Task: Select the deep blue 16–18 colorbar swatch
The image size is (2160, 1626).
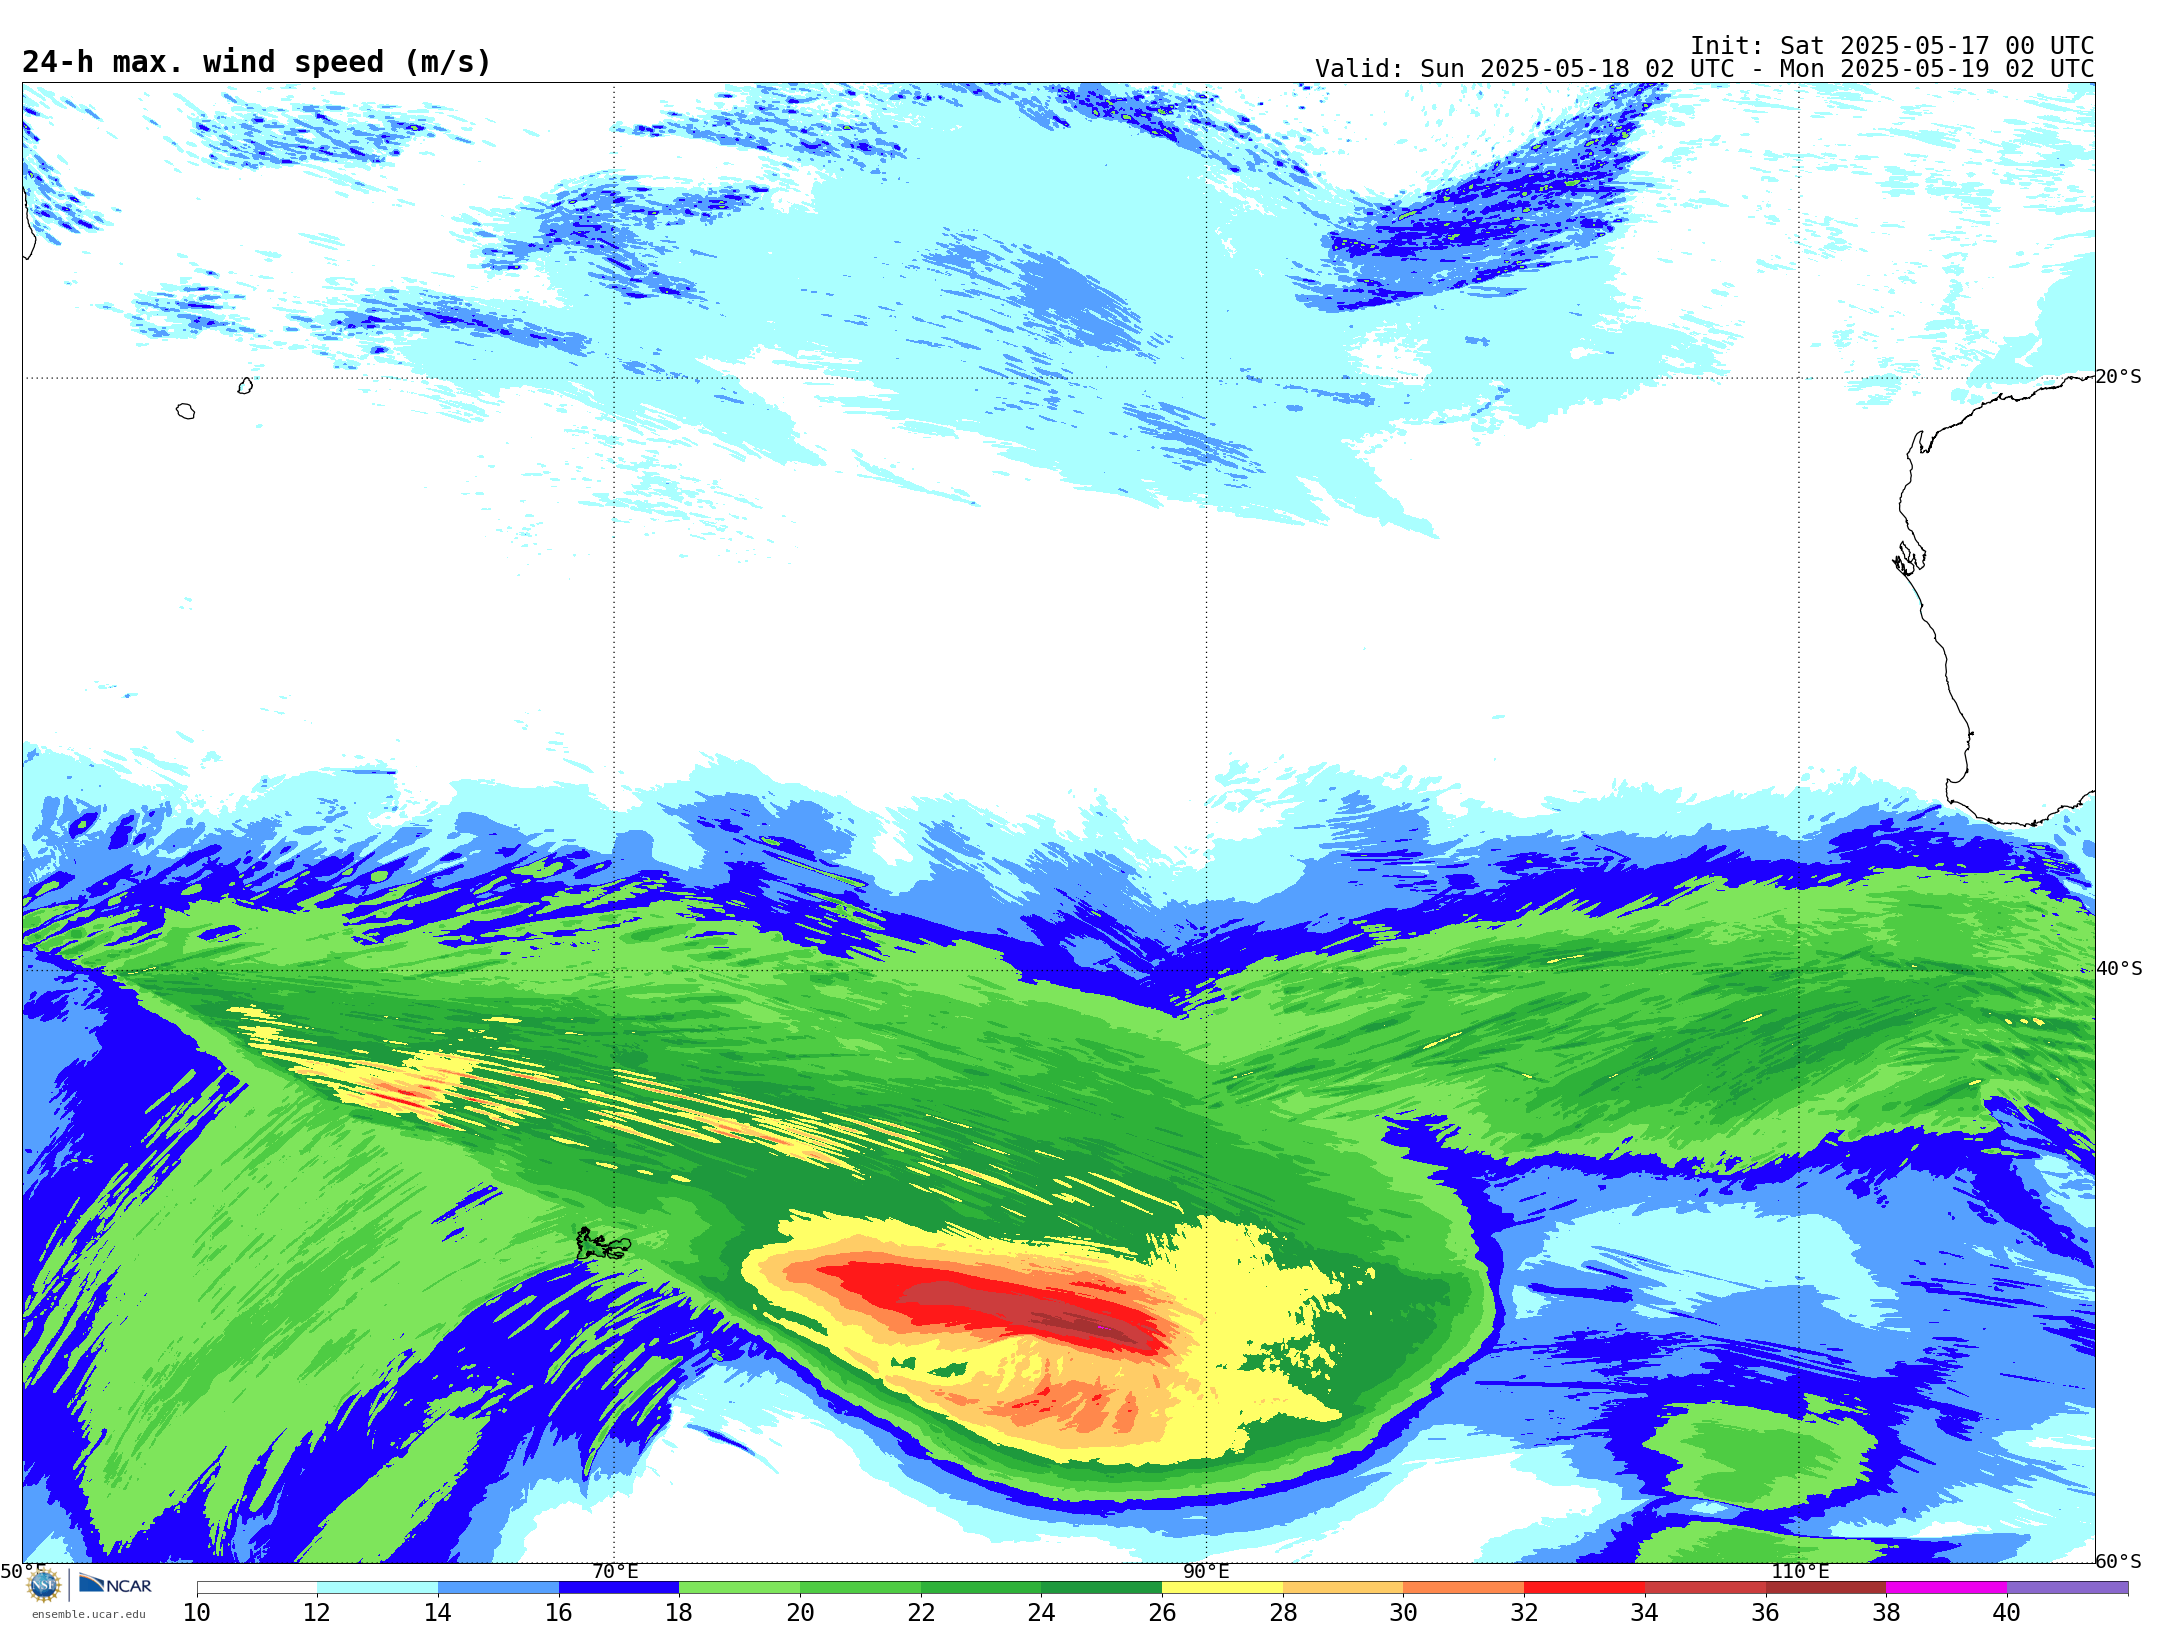Action: pos(619,1587)
